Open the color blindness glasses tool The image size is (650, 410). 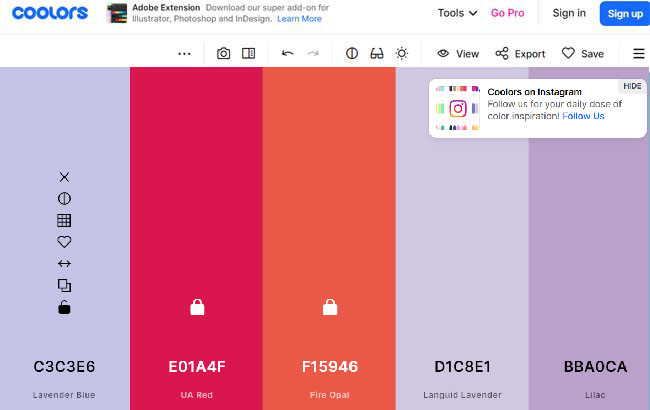coord(377,53)
